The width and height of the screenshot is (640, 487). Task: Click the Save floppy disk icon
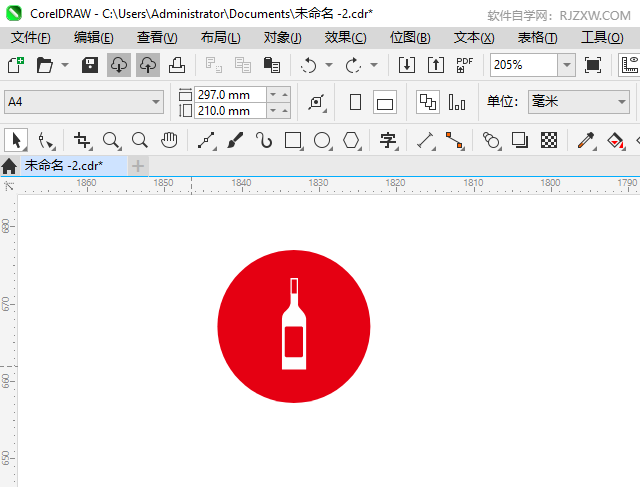point(89,65)
